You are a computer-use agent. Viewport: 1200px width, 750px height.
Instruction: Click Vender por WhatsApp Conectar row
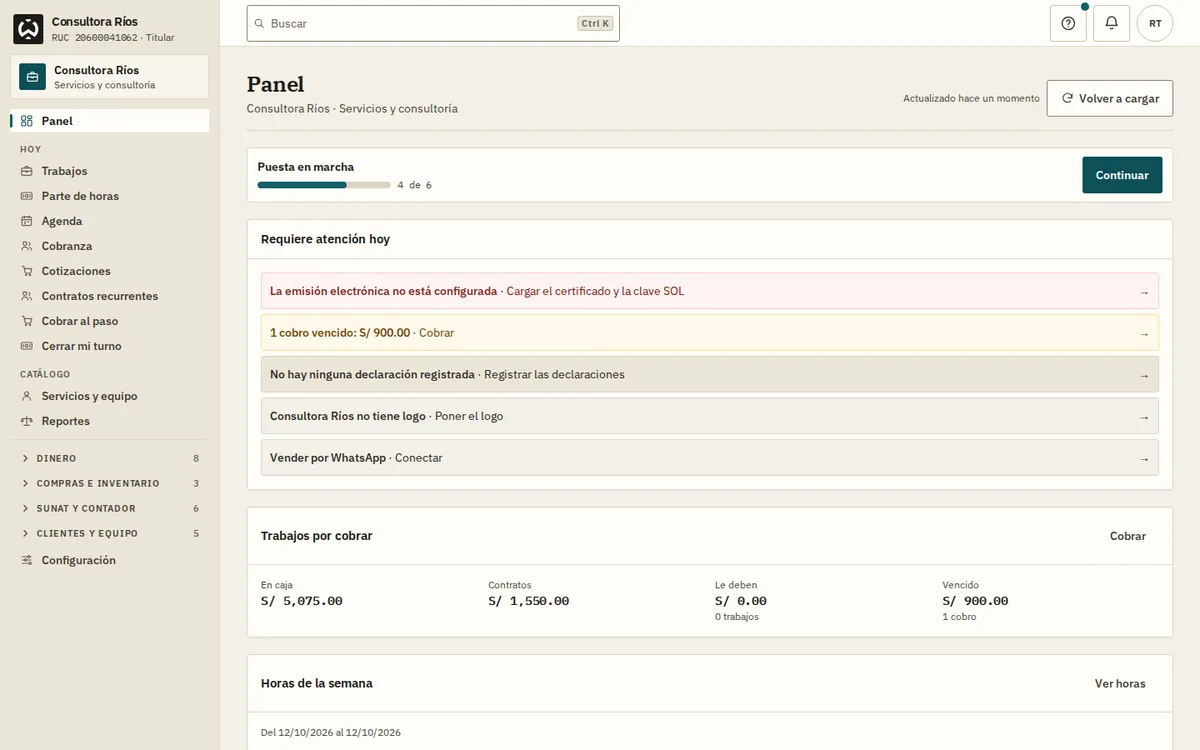(710, 458)
